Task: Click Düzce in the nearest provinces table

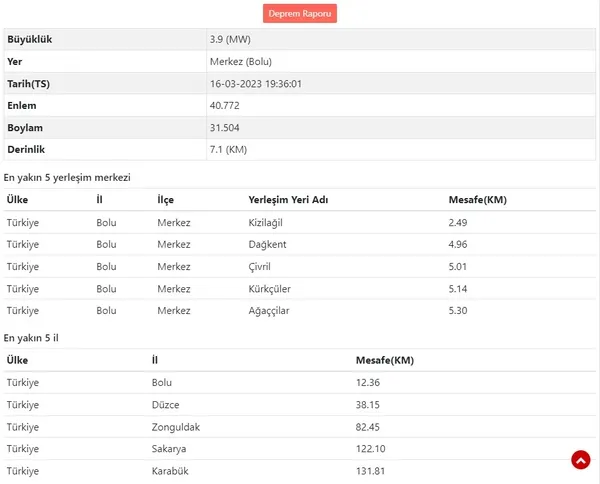Action: click(166, 405)
